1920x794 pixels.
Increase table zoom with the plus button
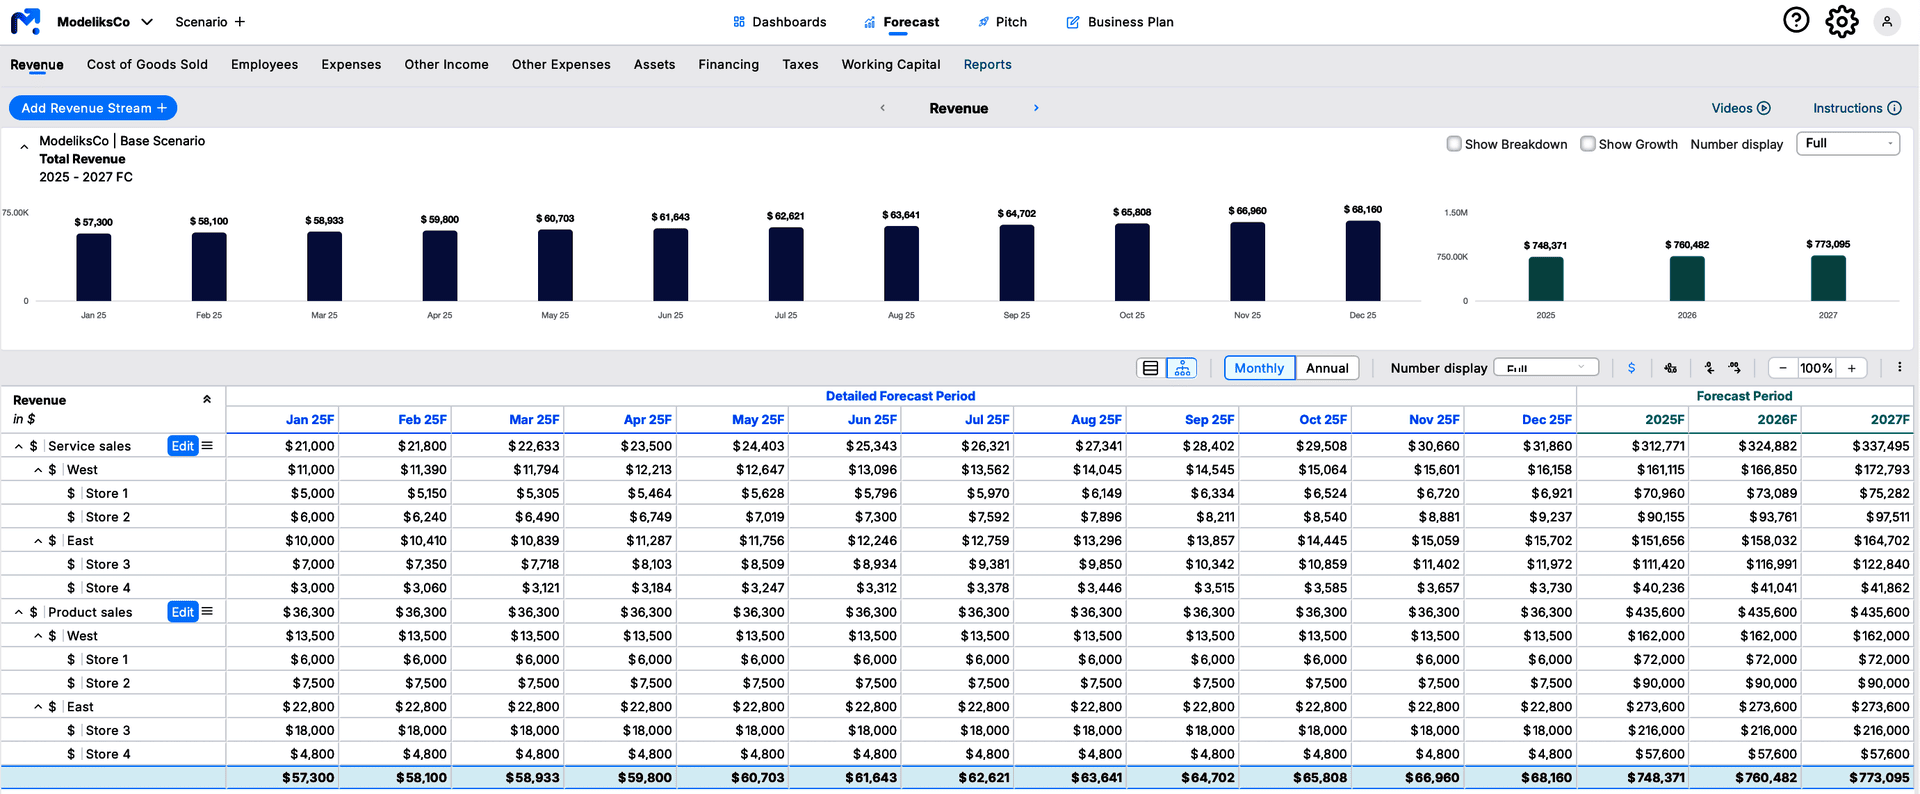1851,368
